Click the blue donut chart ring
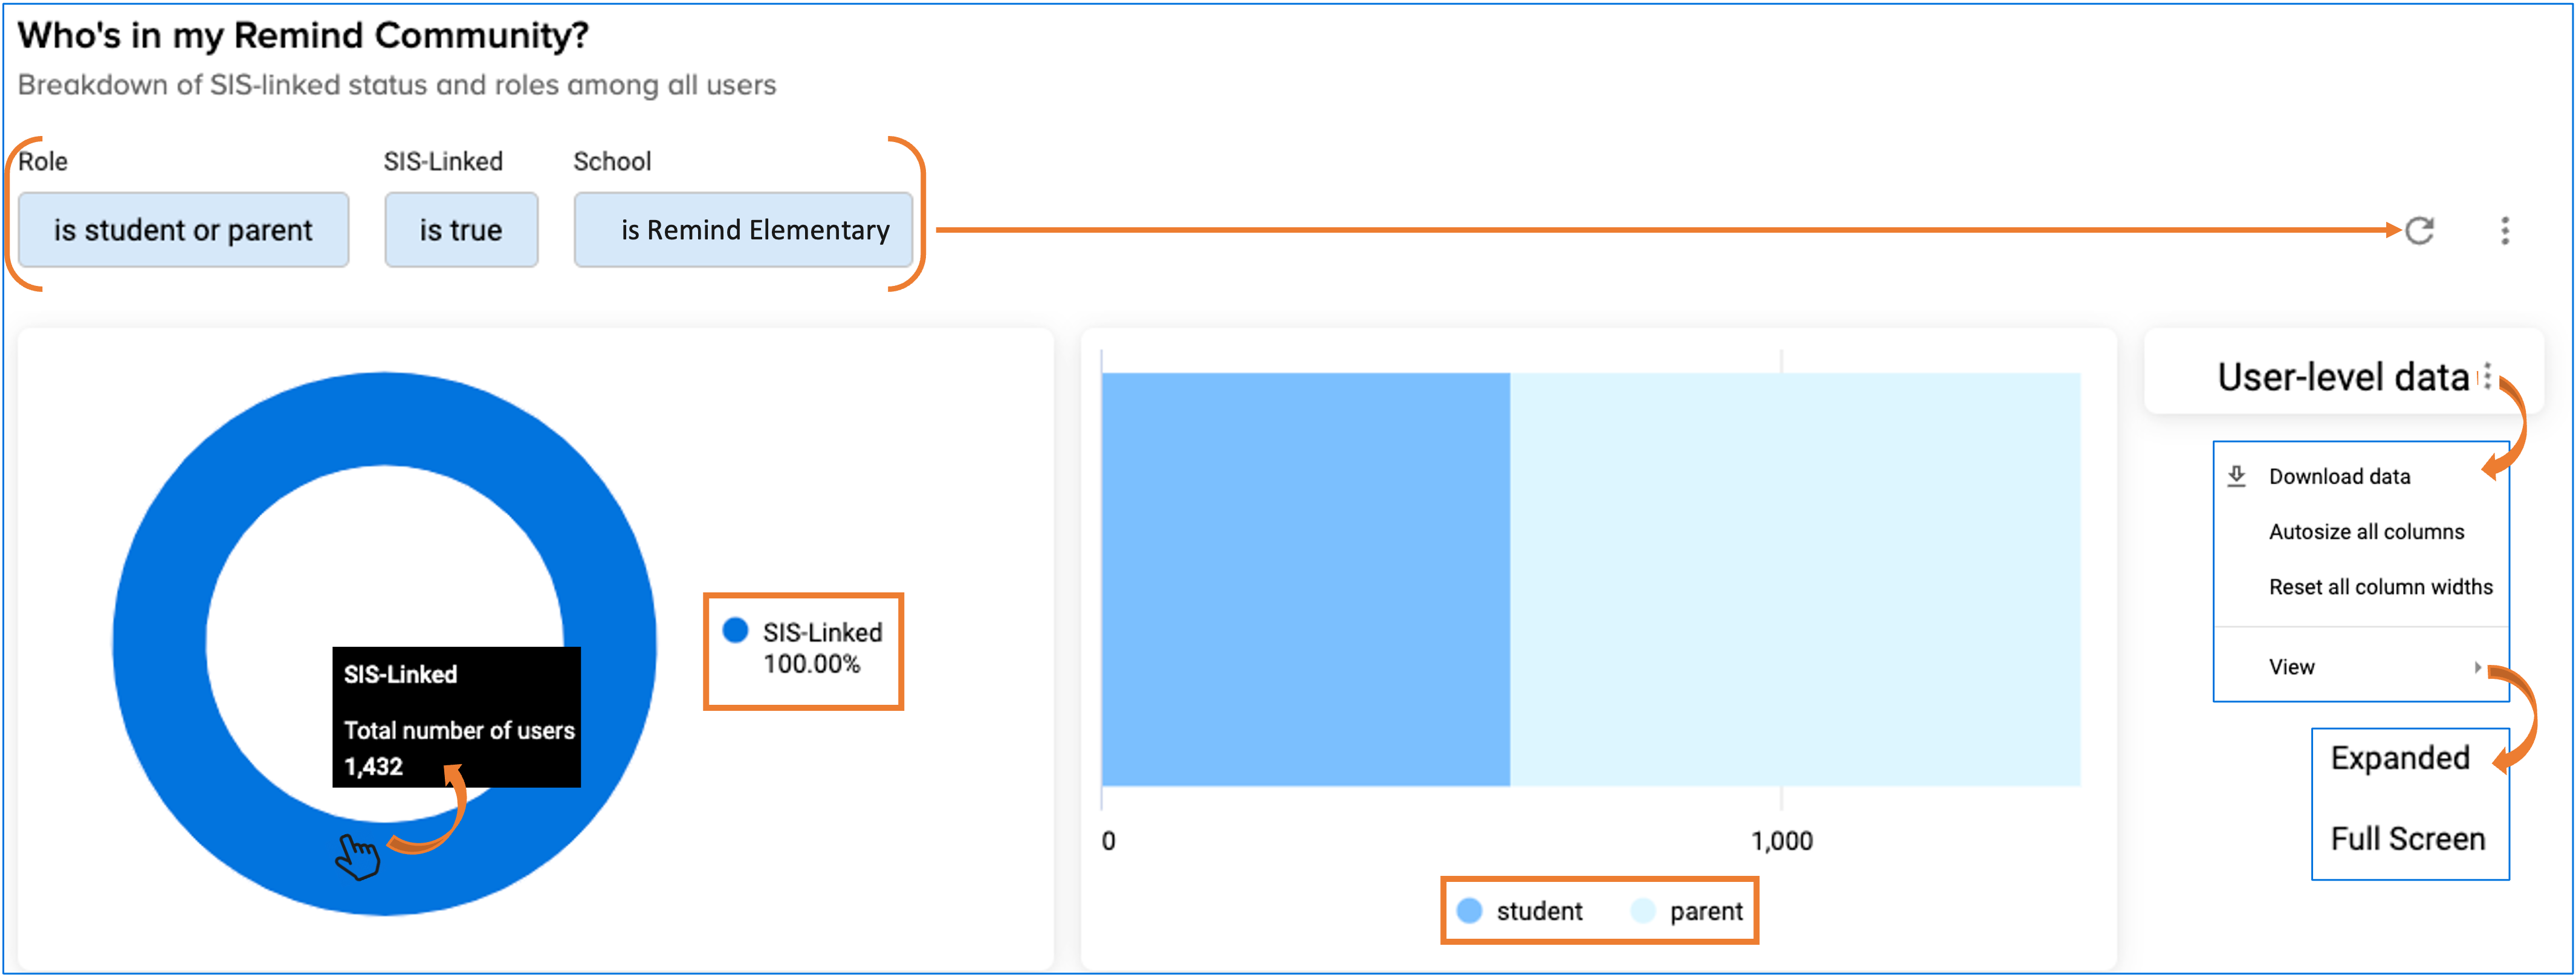 coord(160,640)
